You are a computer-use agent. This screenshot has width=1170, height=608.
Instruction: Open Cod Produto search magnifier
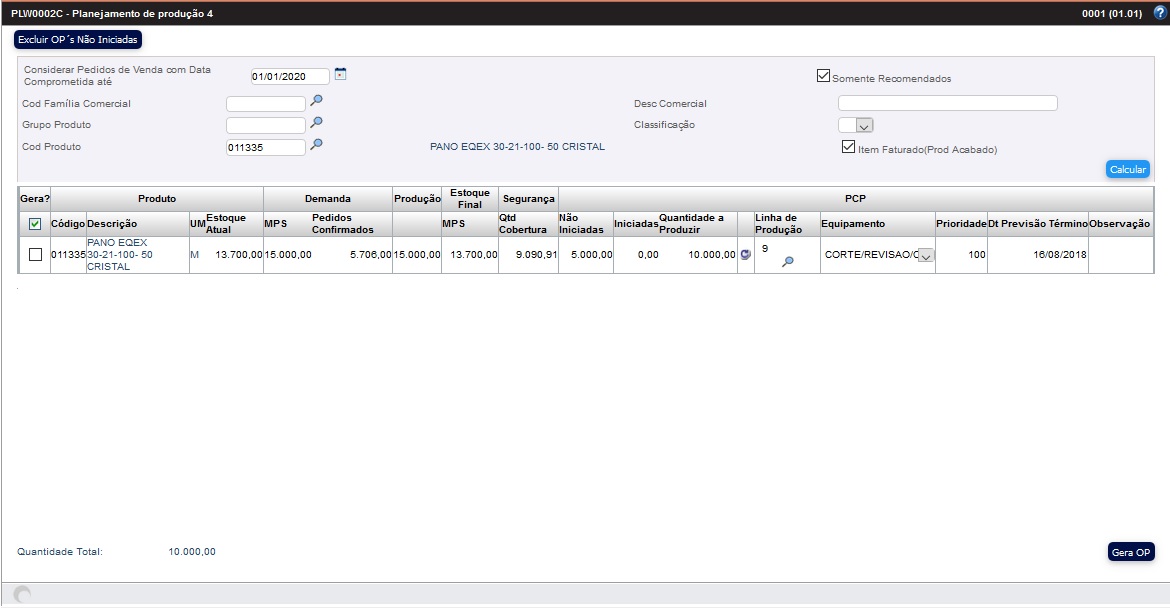pyautogui.click(x=316, y=145)
